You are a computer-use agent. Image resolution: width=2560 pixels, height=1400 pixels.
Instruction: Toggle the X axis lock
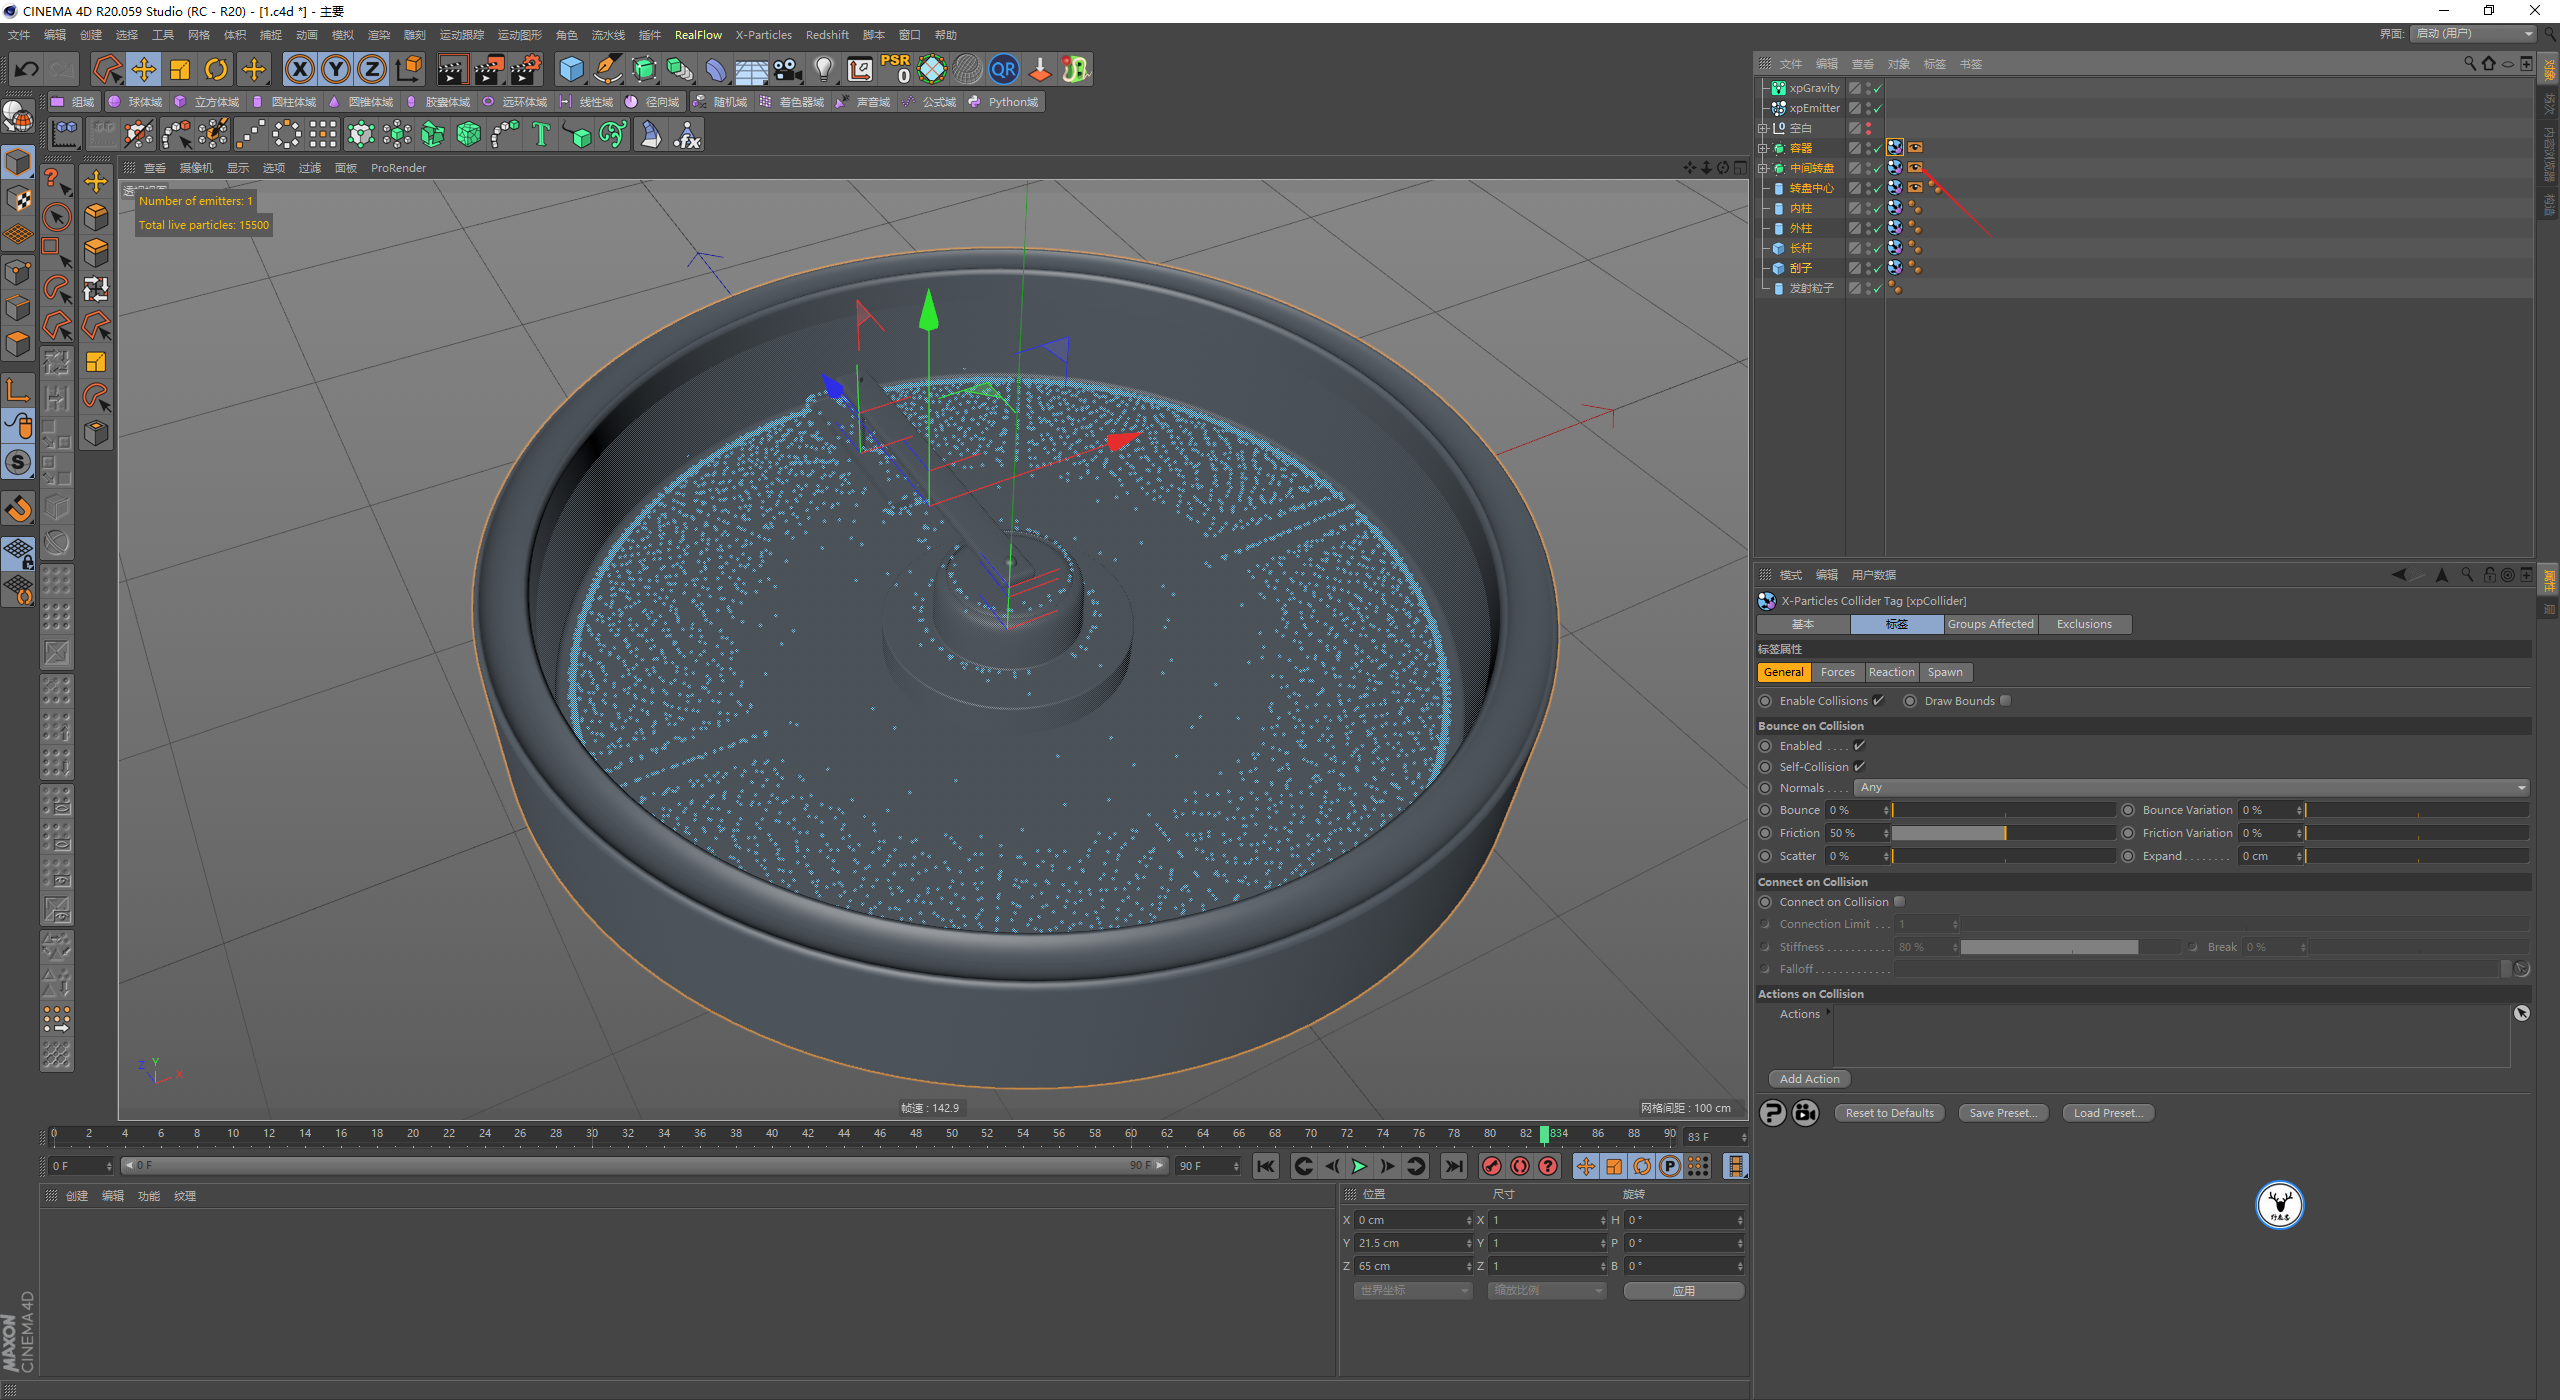pos(299,69)
